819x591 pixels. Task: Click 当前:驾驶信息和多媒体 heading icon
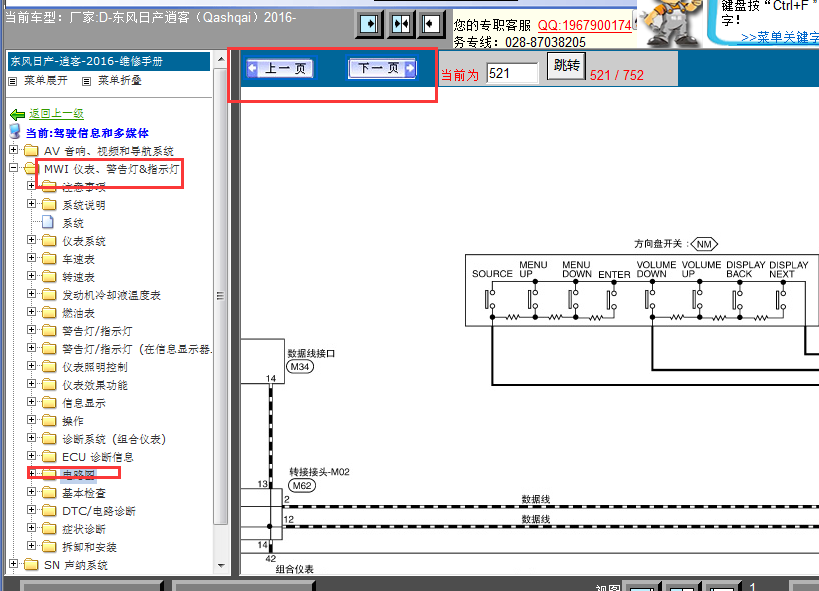tap(15, 132)
